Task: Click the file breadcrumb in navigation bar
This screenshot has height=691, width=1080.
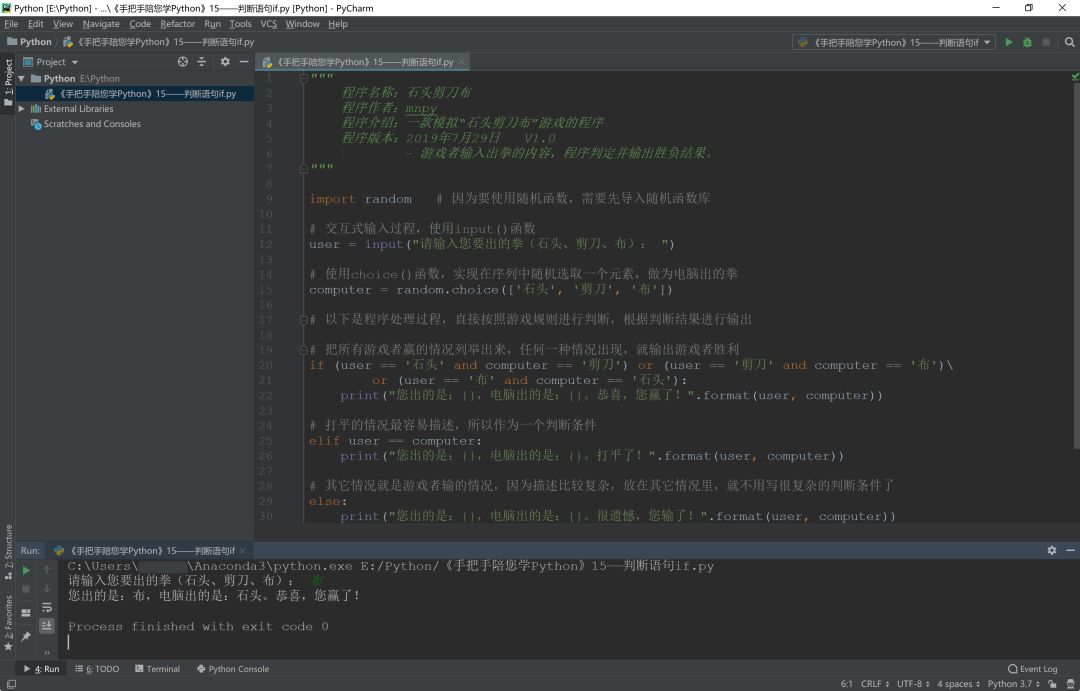Action: pos(158,42)
